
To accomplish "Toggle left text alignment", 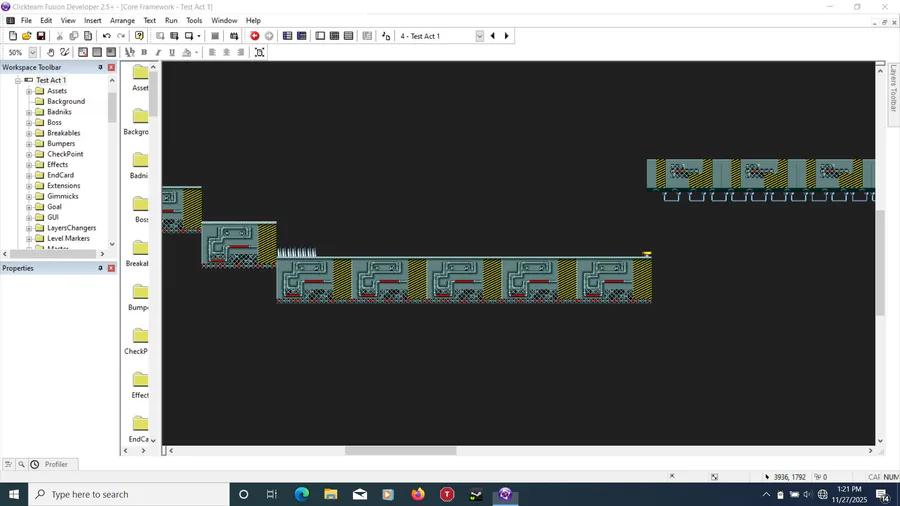I will pyautogui.click(x=212, y=52).
